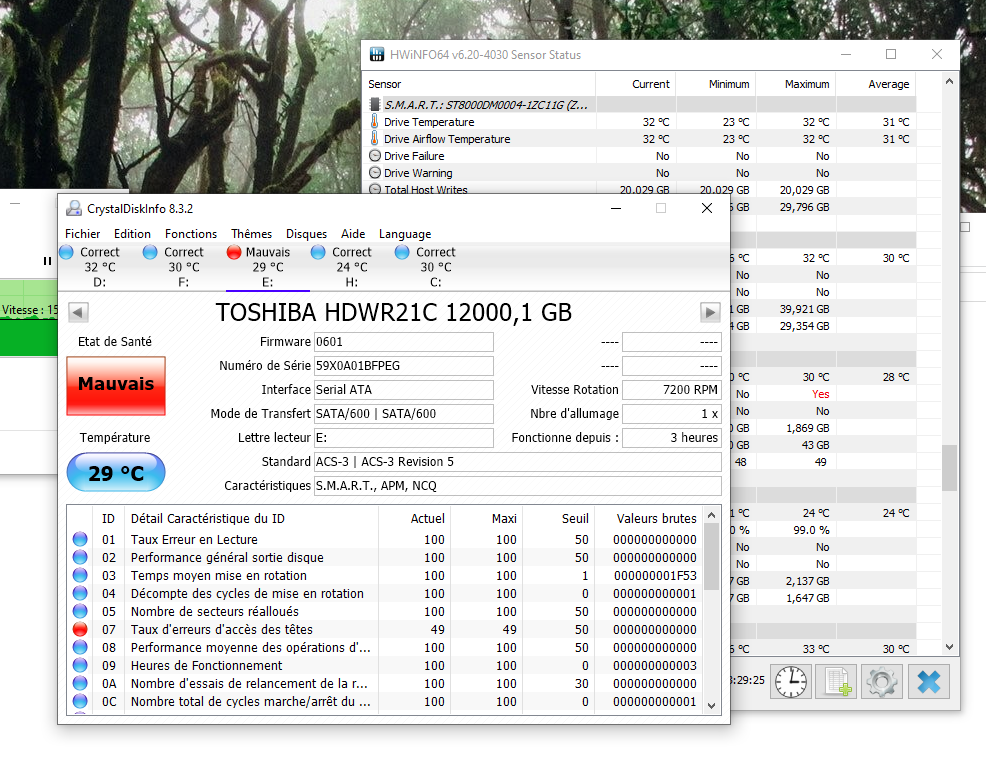Select row Décompte des cycles de mise en rotation
Viewport: 986px width, 770px height.
[385, 593]
